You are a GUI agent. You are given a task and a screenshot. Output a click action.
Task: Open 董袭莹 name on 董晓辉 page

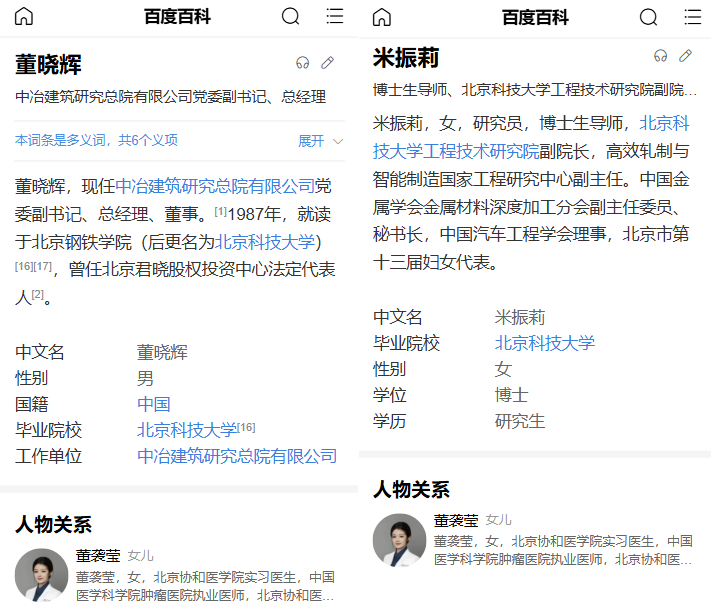click(98, 556)
